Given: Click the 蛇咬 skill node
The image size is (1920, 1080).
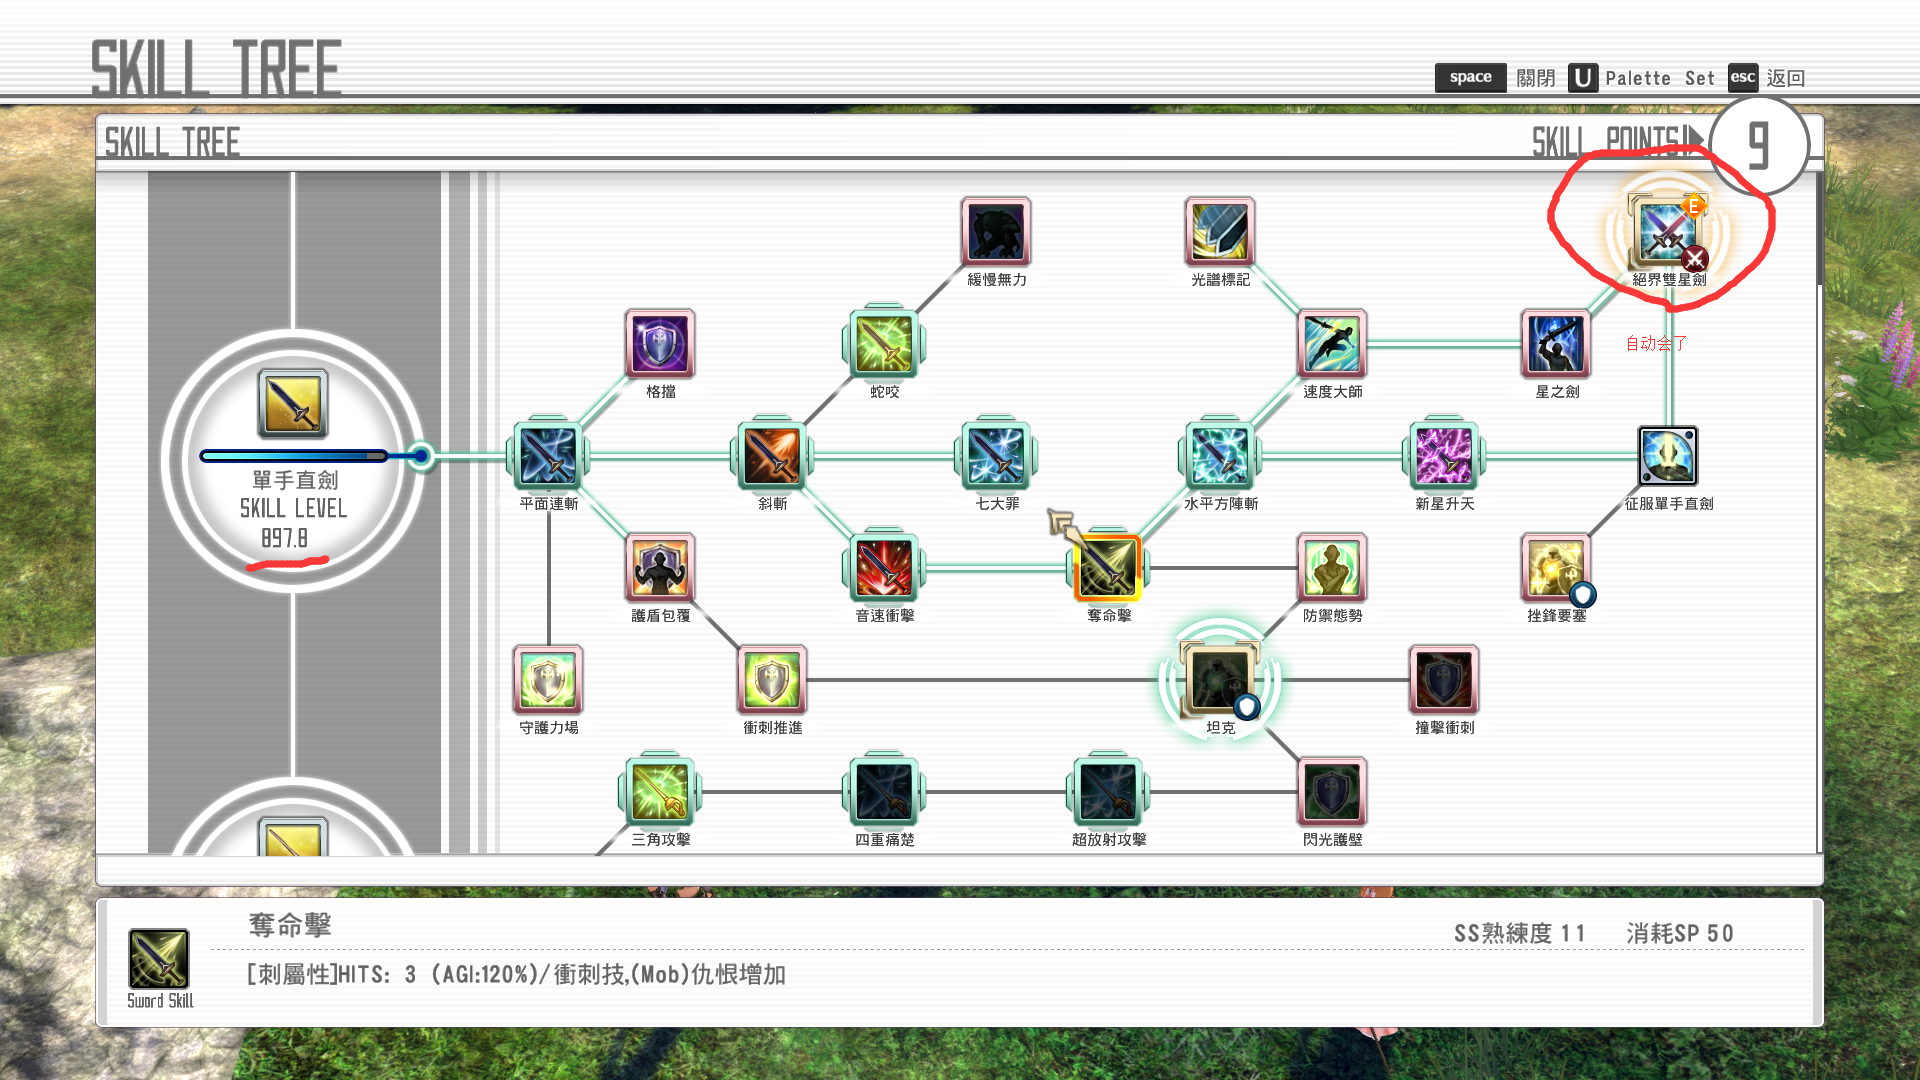Looking at the screenshot, I should [884, 344].
